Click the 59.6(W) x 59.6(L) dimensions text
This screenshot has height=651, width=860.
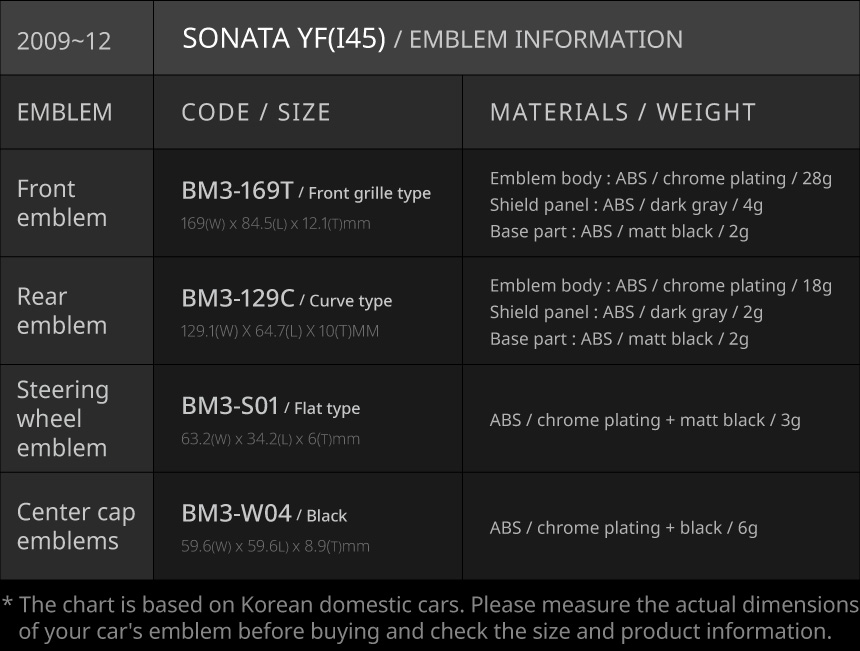[275, 546]
